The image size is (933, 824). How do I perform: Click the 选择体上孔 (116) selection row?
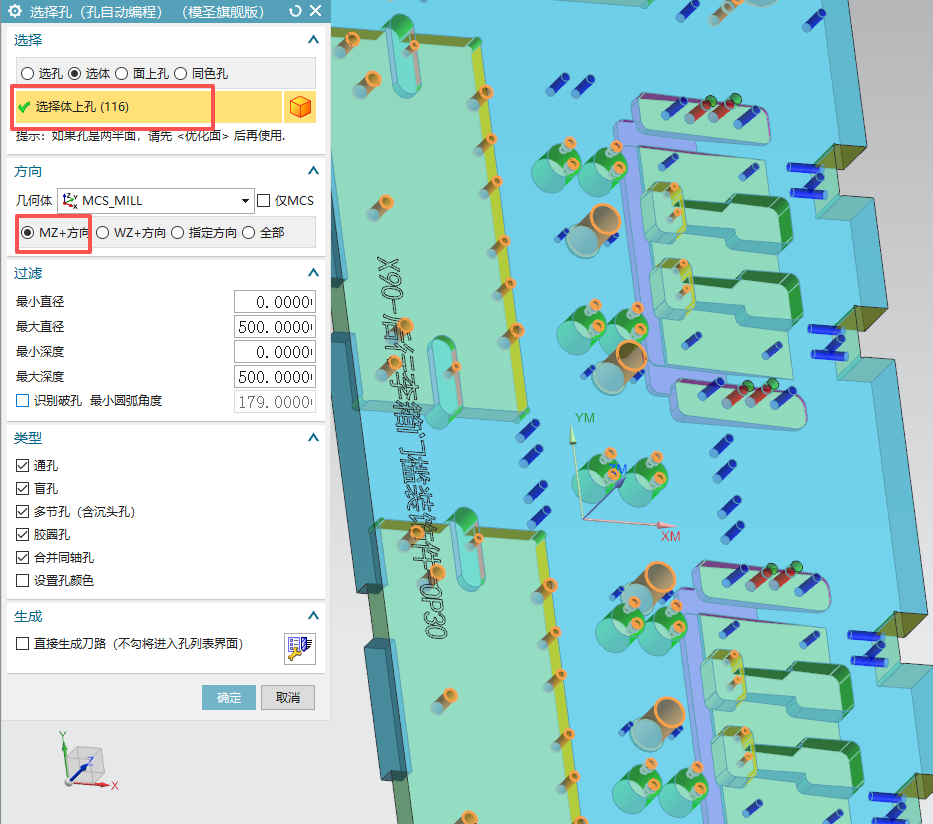148,107
